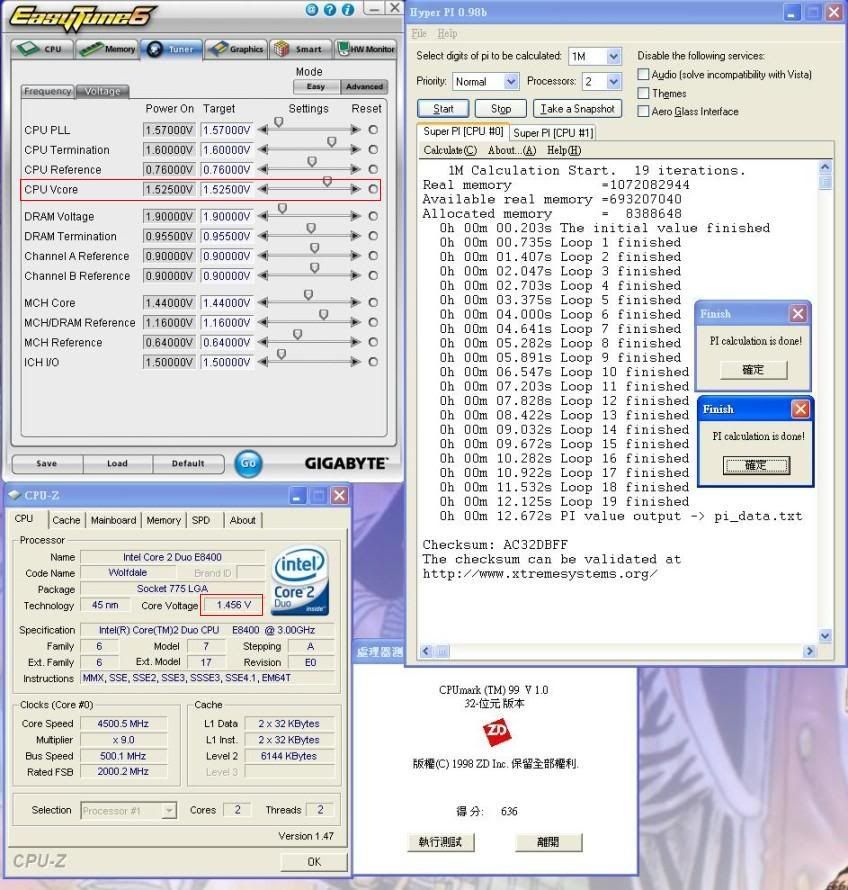This screenshot has height=890, width=848.
Task: Decrease CPU PLL voltage with left arrow
Action: [263, 130]
